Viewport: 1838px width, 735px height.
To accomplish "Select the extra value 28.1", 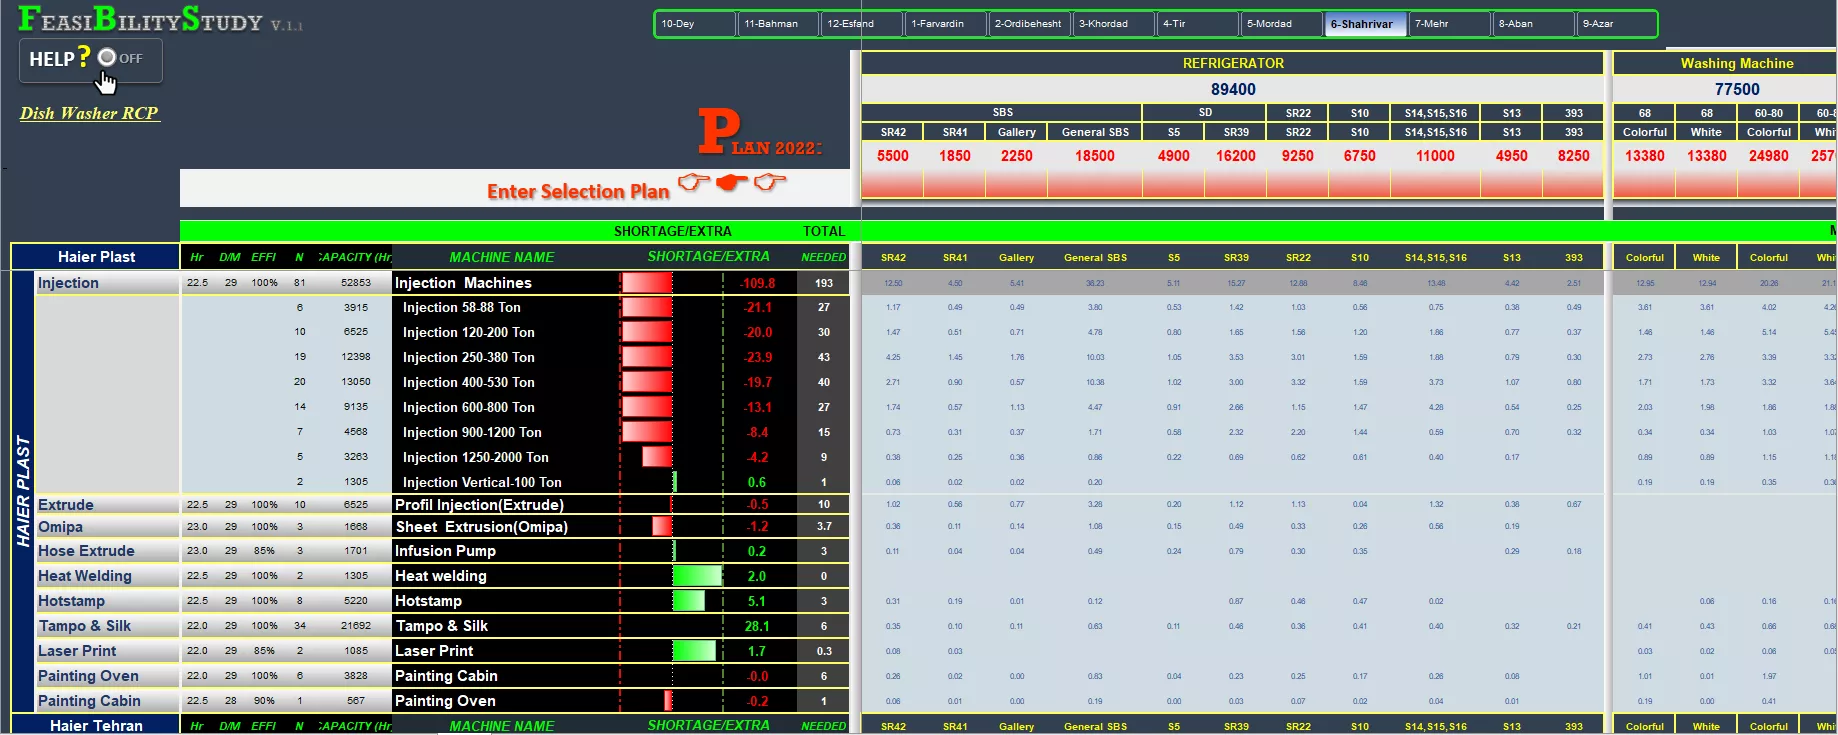I will point(757,626).
